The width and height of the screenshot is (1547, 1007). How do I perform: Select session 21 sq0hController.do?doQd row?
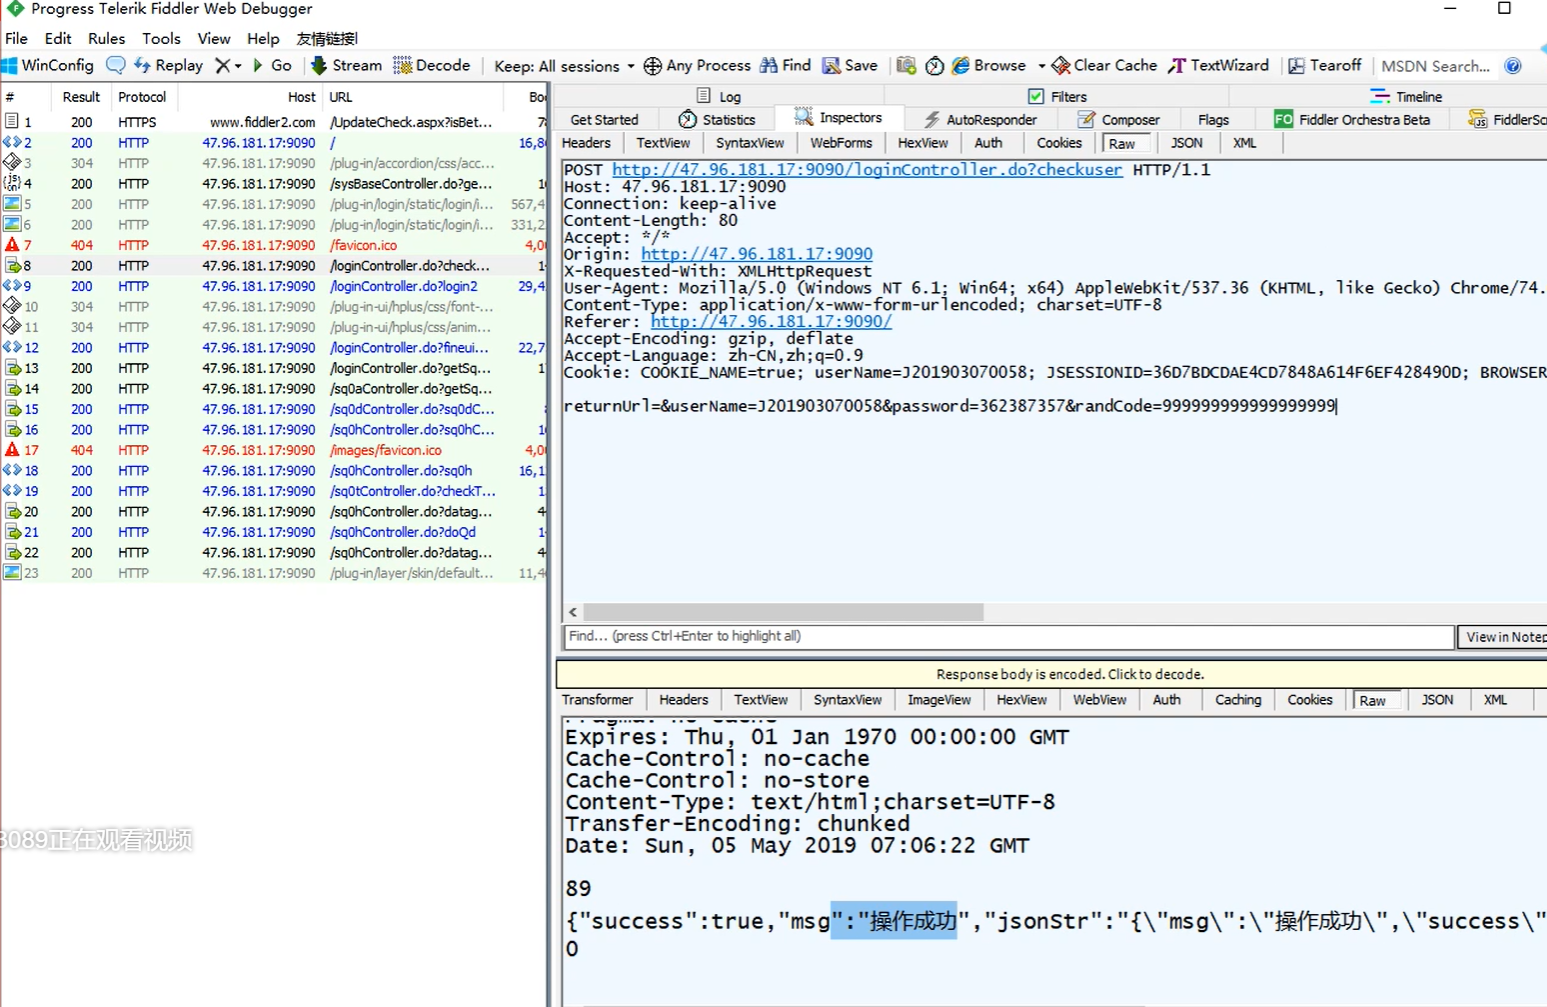pyautogui.click(x=274, y=532)
